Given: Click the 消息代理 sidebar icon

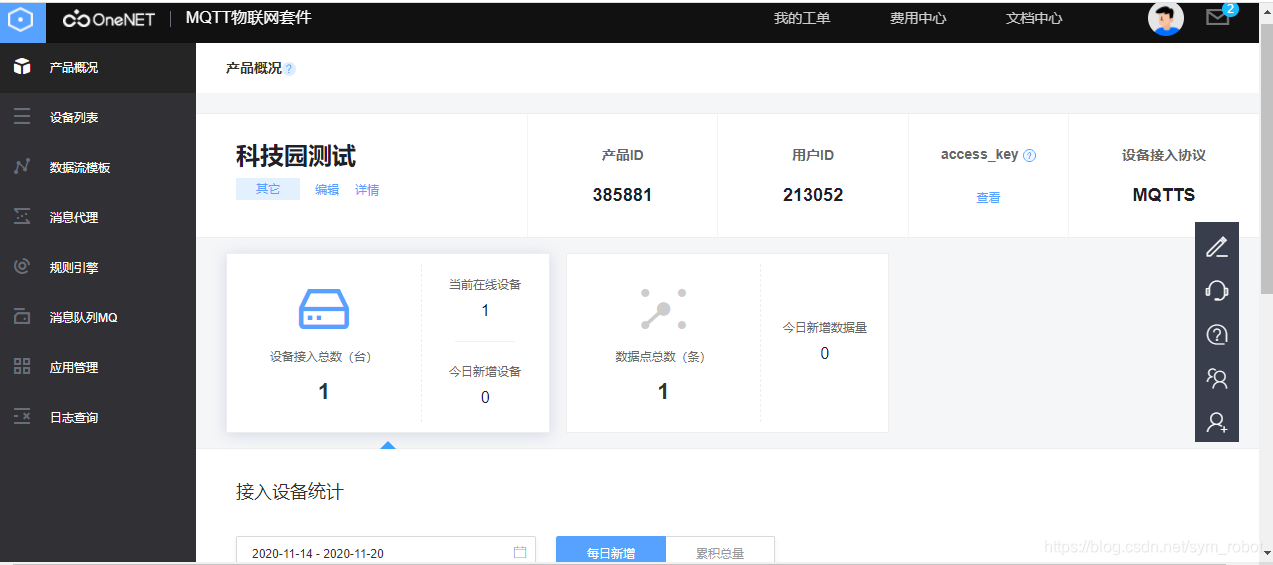Looking at the screenshot, I should tap(22, 217).
